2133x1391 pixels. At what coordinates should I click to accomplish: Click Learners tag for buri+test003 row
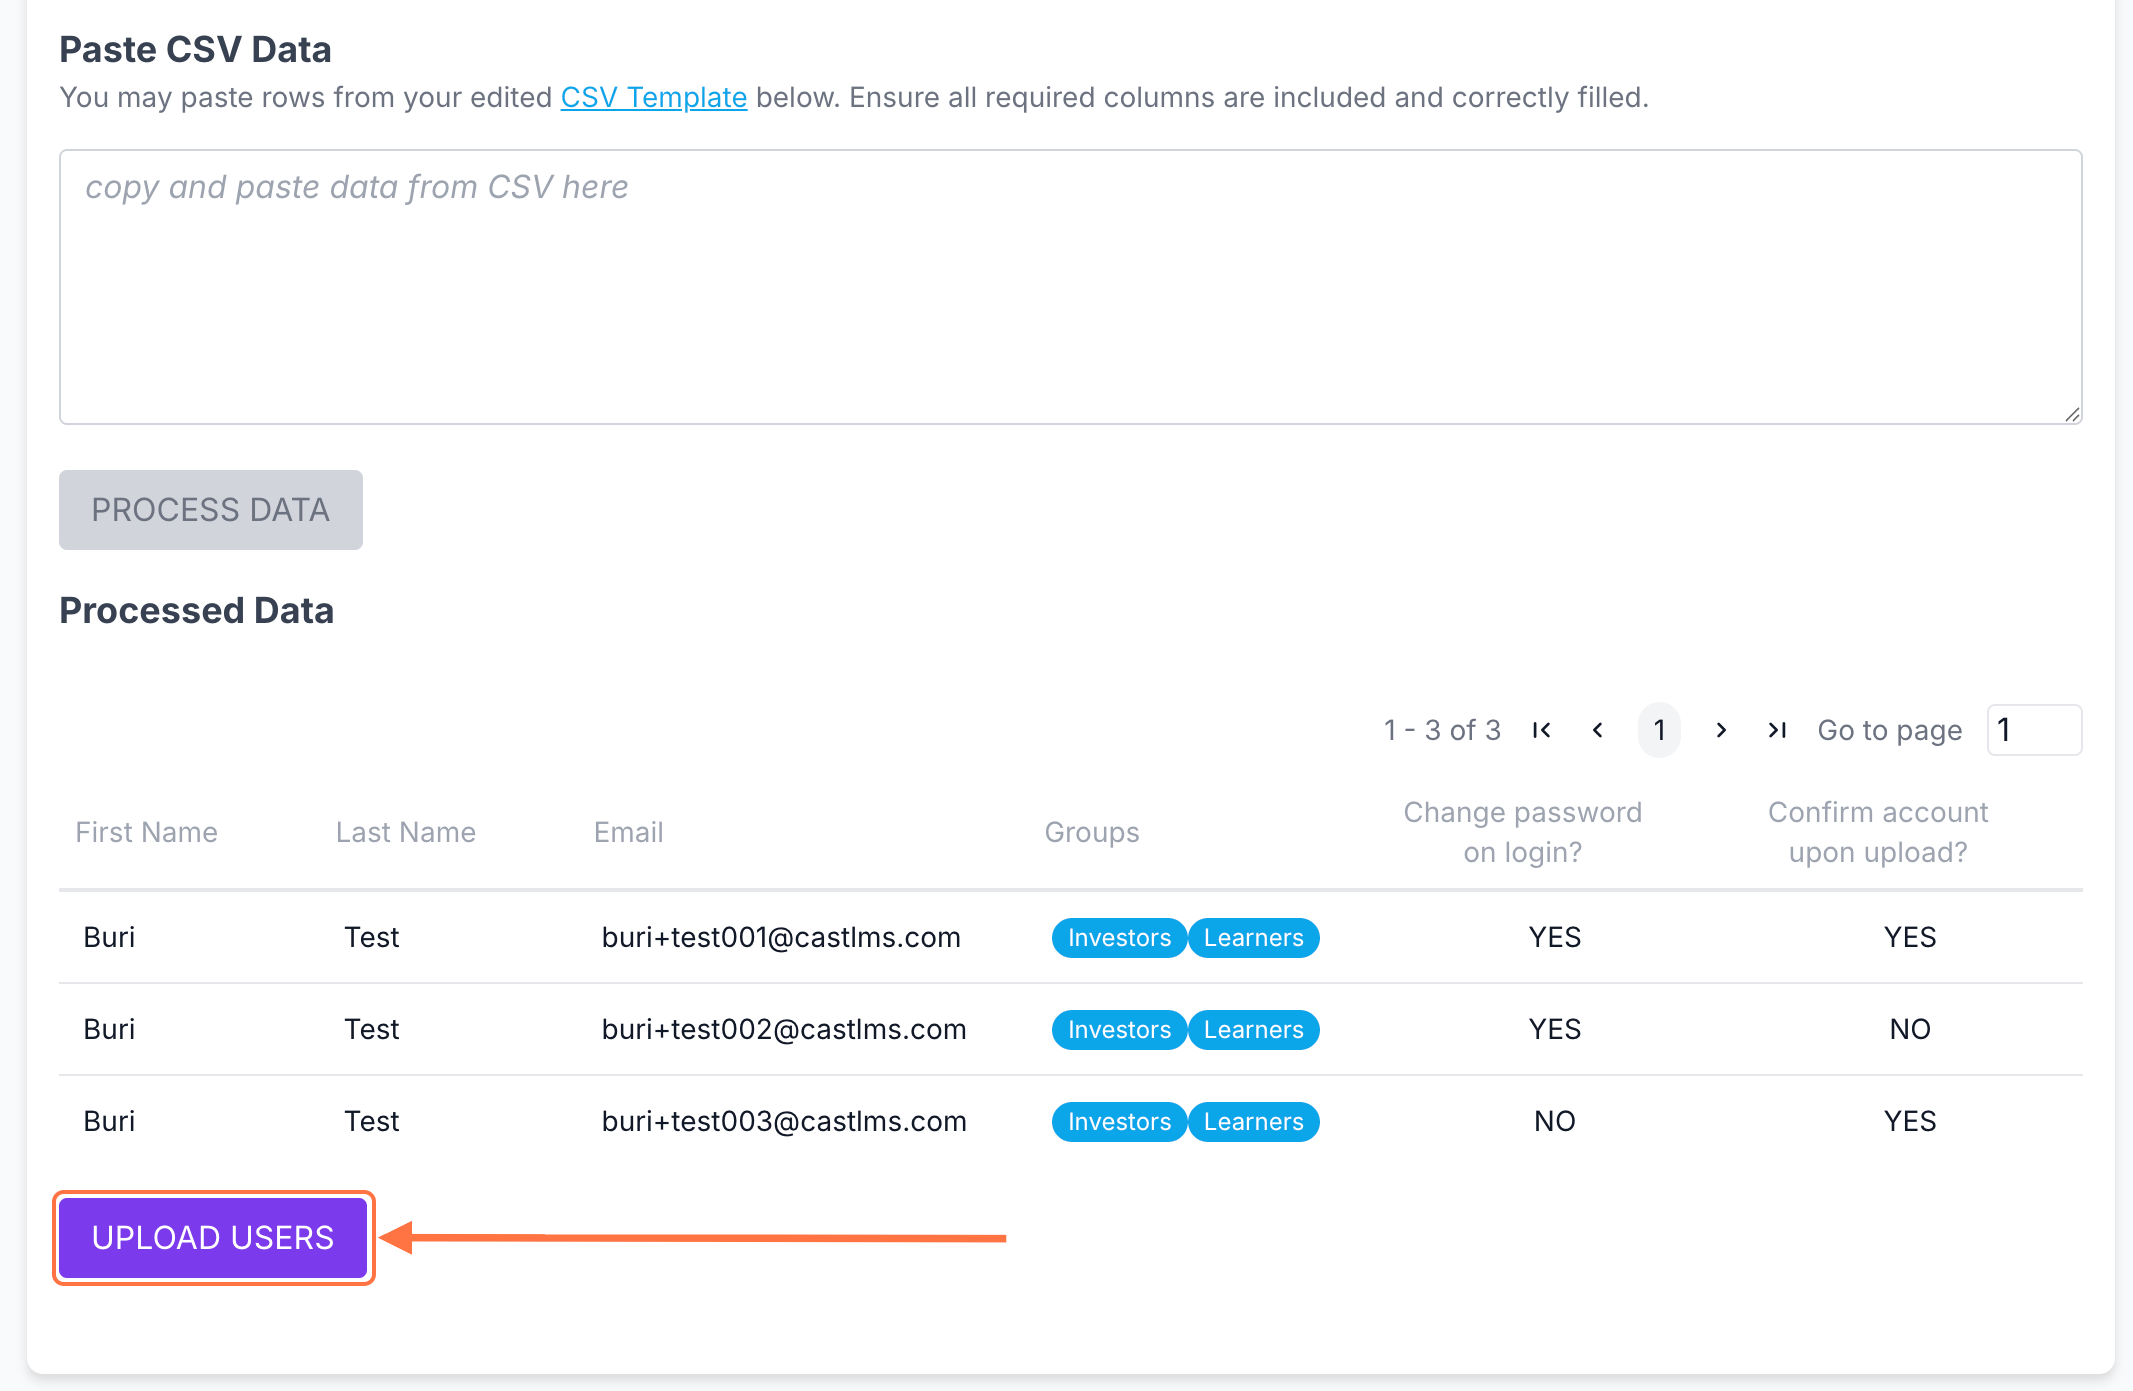point(1253,1122)
